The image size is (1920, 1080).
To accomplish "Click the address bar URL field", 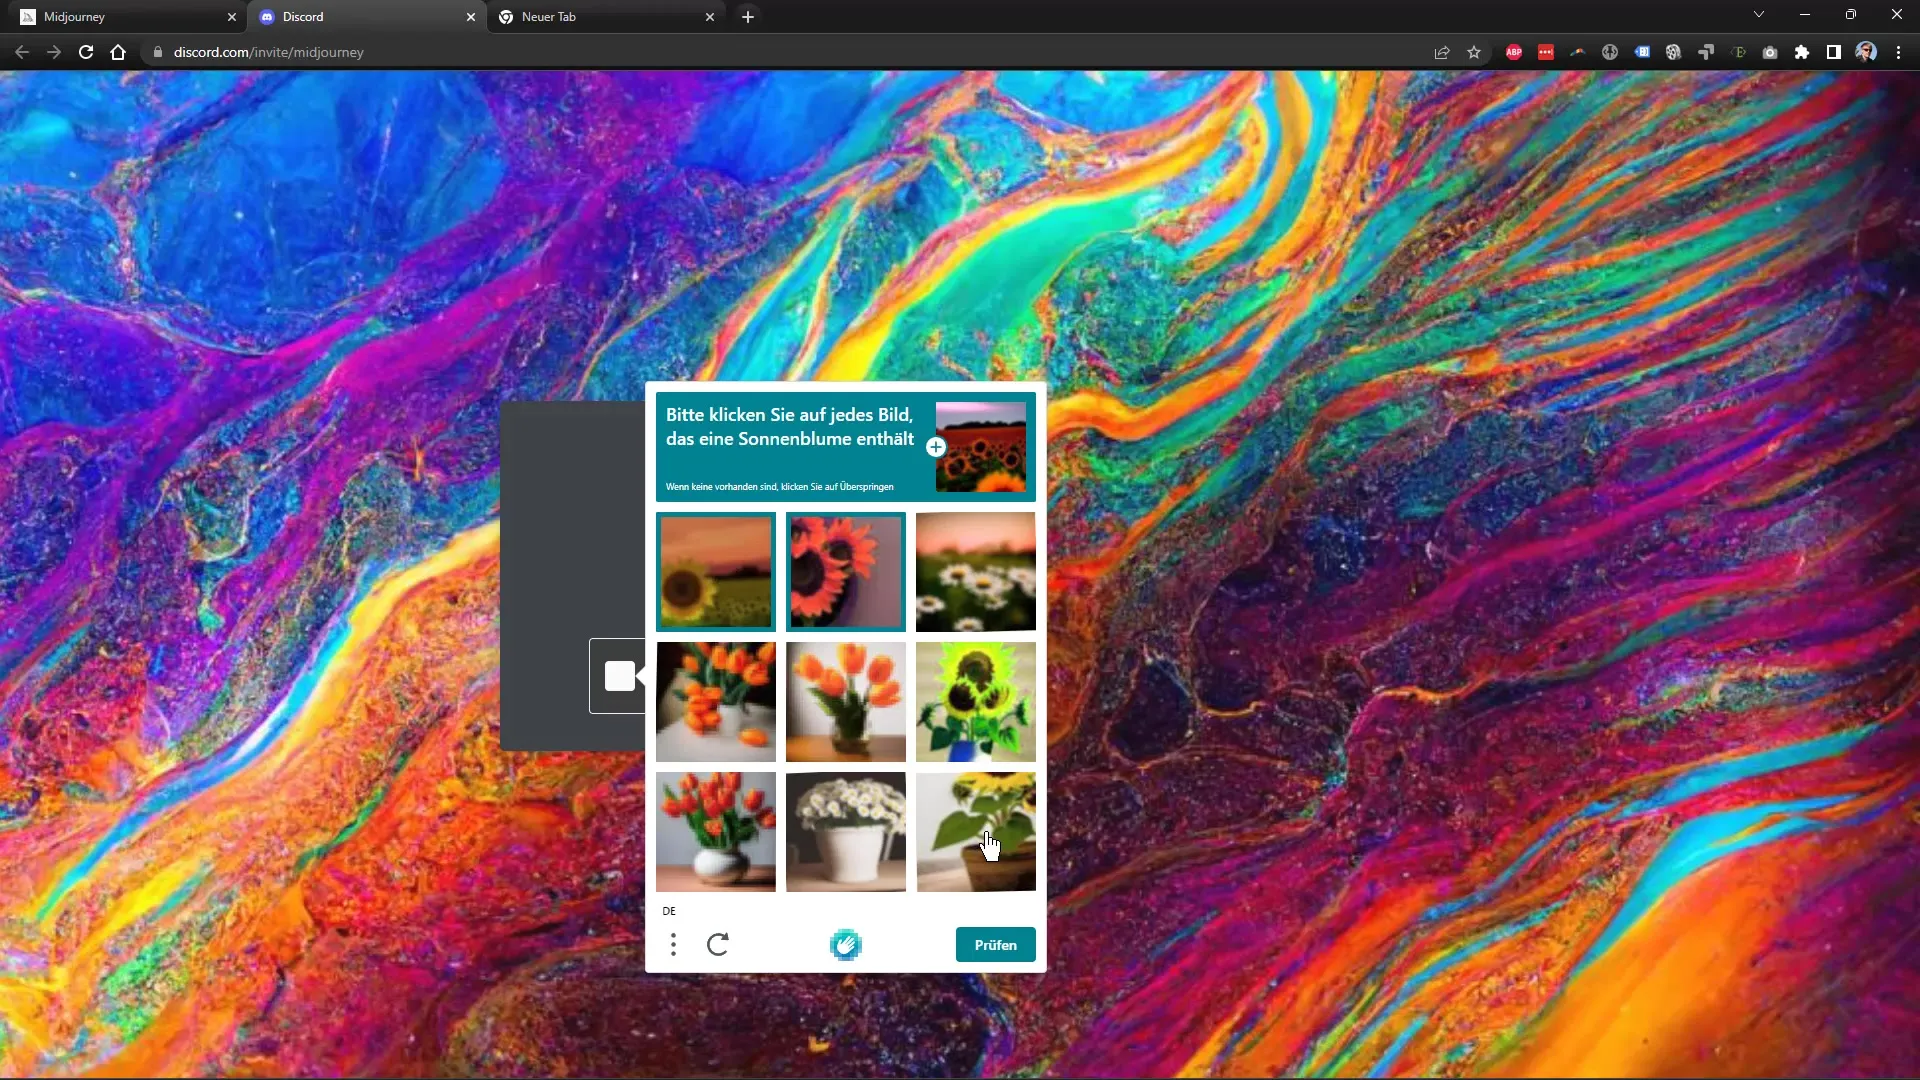I will 790,52.
